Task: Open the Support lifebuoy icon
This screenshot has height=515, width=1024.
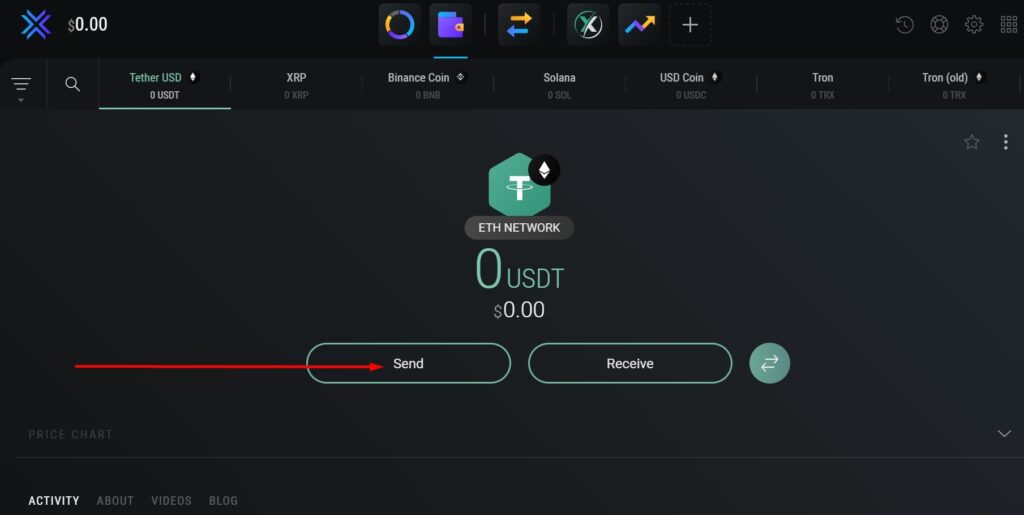Action: point(939,25)
